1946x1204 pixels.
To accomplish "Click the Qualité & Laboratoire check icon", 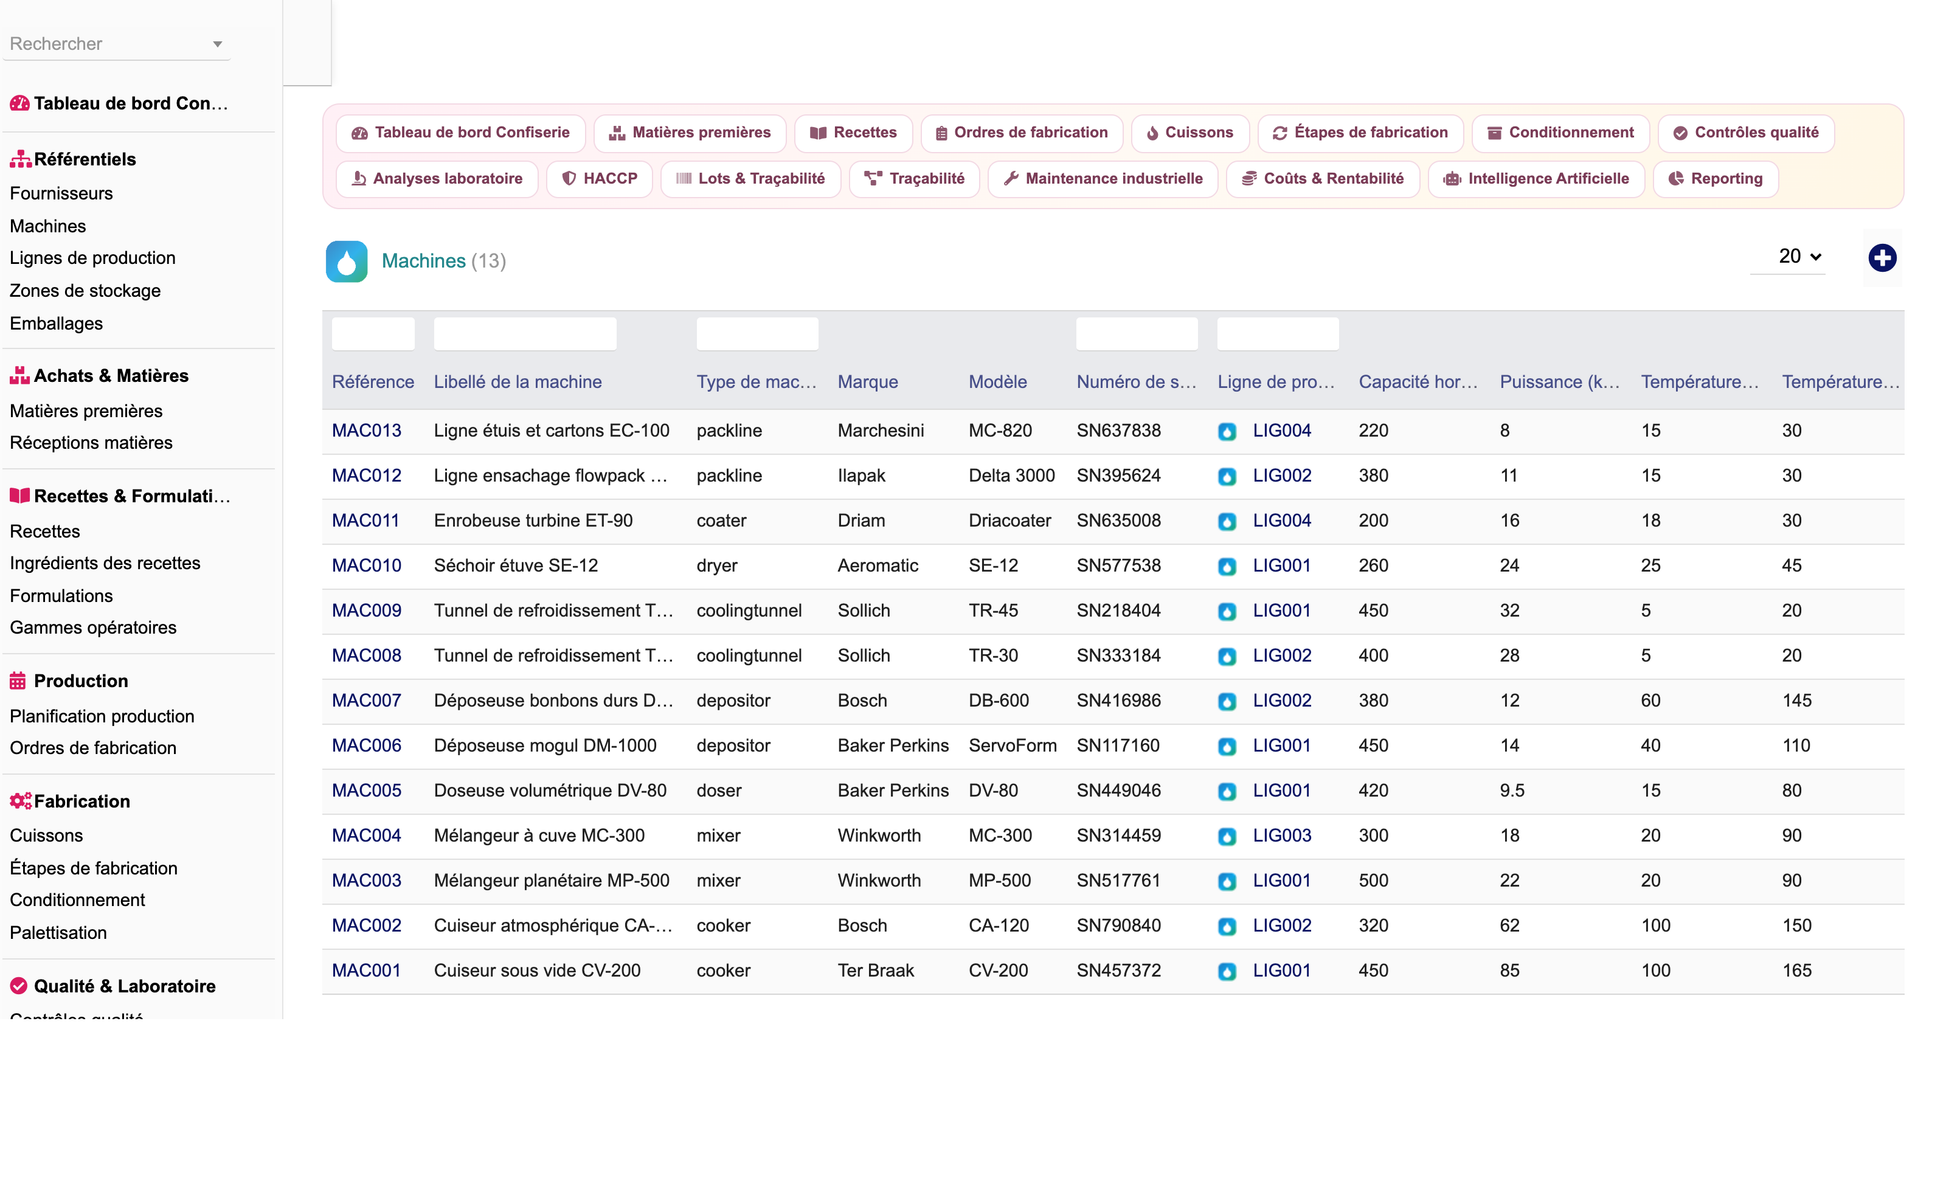I will (x=18, y=986).
